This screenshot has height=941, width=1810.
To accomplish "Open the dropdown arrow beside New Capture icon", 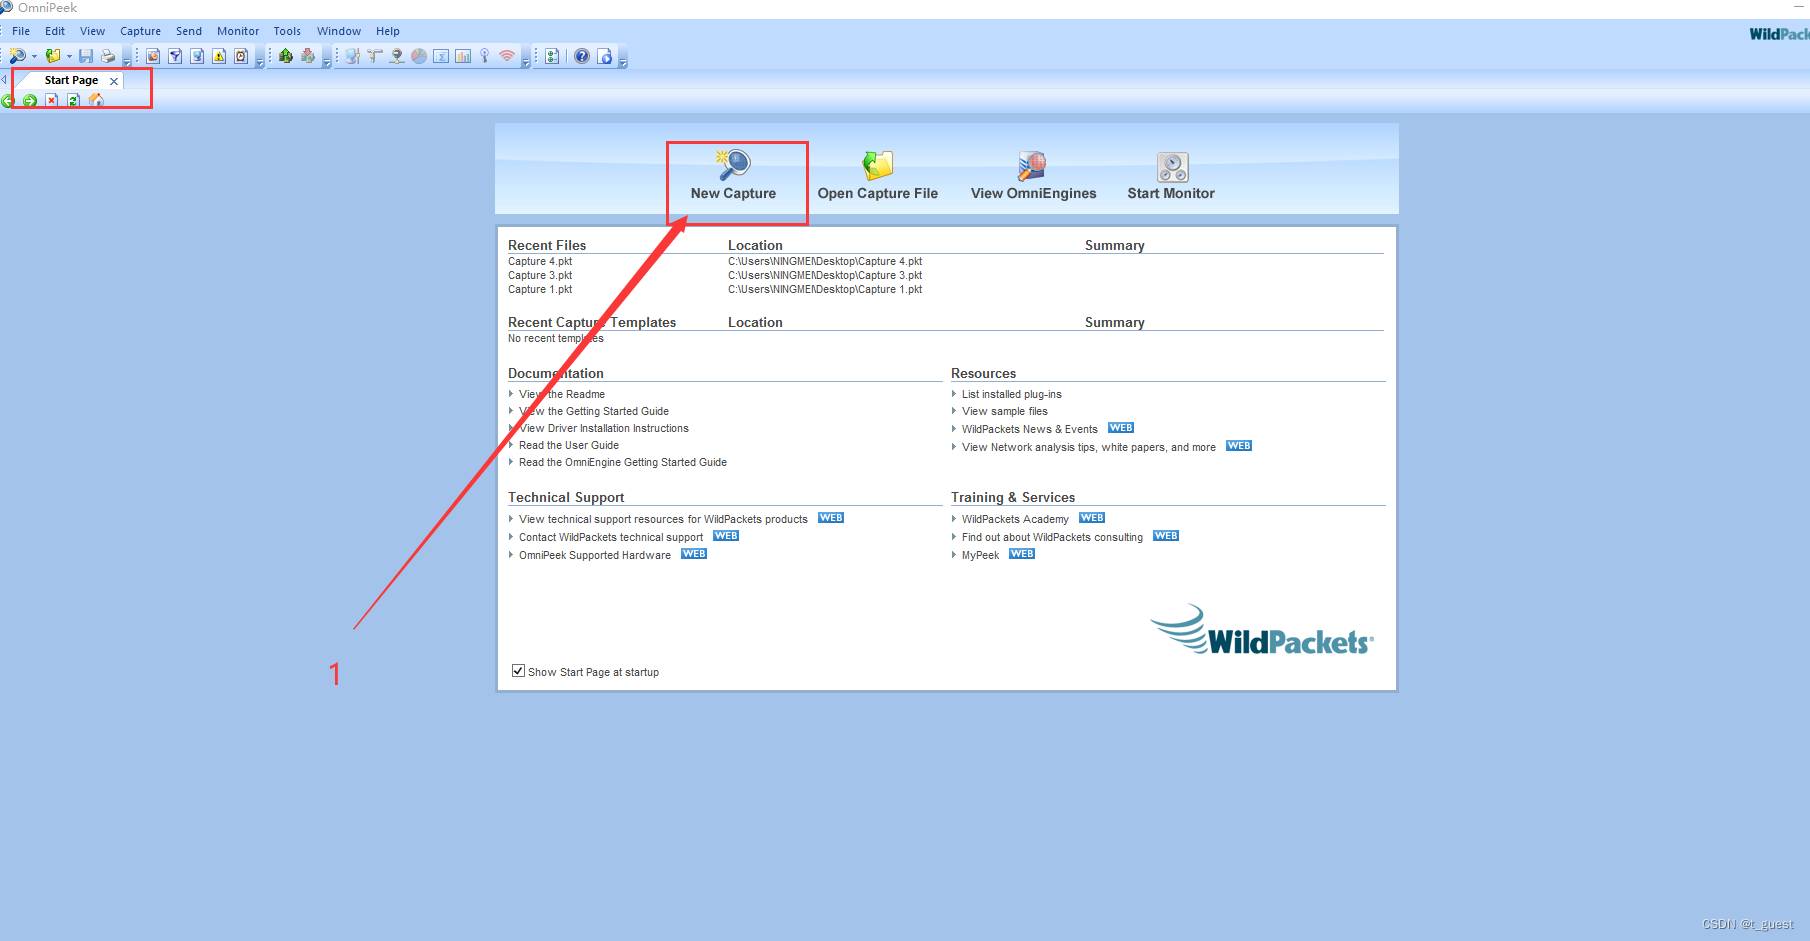I will pyautogui.click(x=34, y=56).
